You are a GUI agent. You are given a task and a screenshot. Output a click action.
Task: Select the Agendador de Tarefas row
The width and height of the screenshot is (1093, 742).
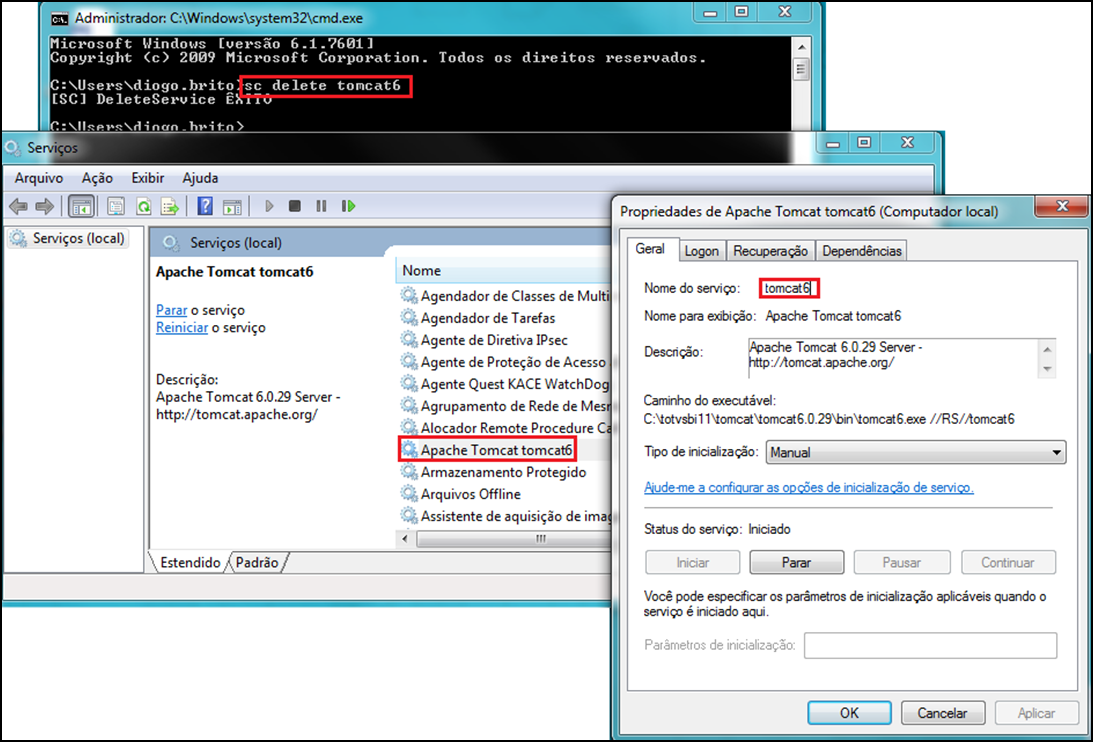[505, 317]
